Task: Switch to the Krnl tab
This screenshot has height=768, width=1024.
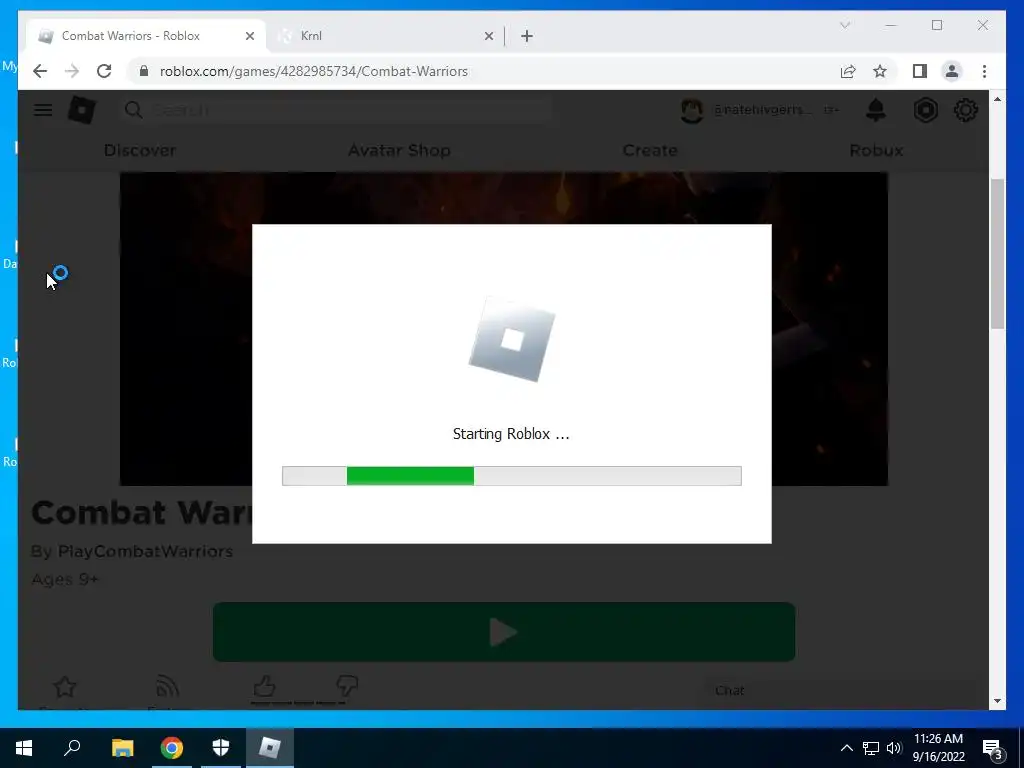Action: pos(385,36)
